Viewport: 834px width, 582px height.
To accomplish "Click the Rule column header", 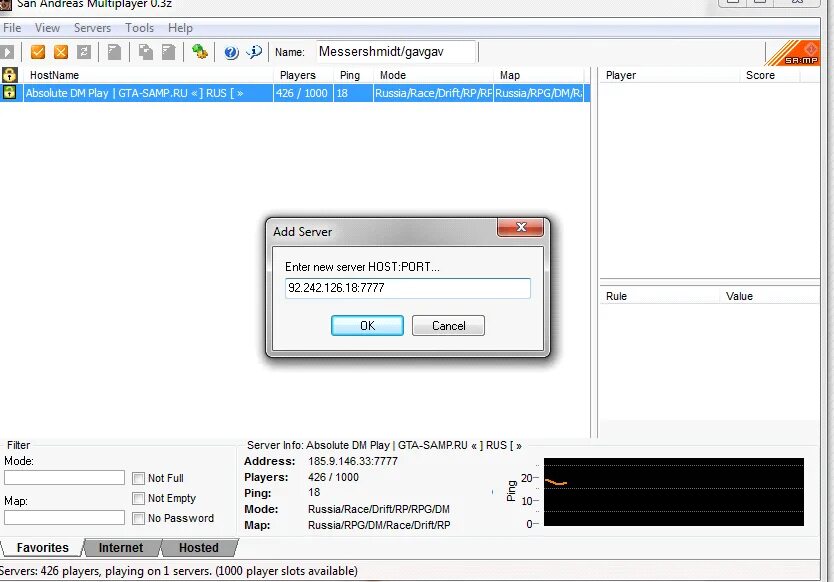I will point(659,296).
